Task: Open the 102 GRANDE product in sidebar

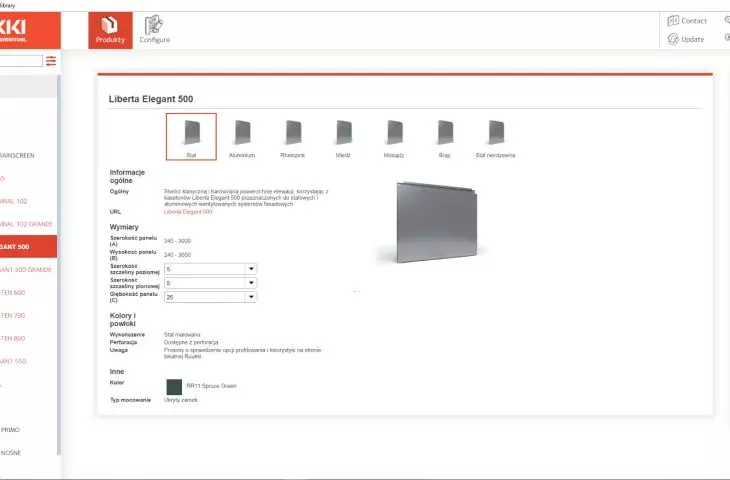Action: (28, 224)
